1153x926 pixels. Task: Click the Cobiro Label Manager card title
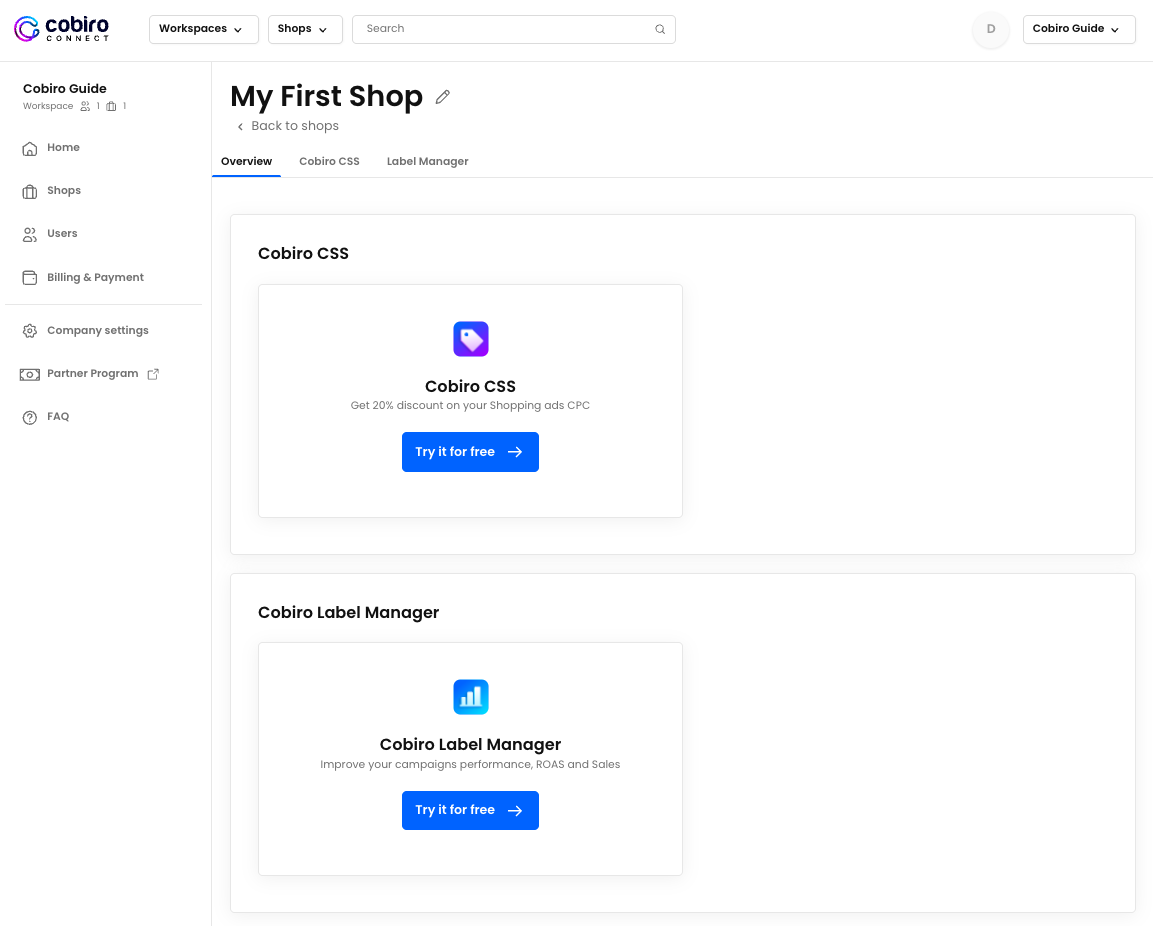[470, 744]
